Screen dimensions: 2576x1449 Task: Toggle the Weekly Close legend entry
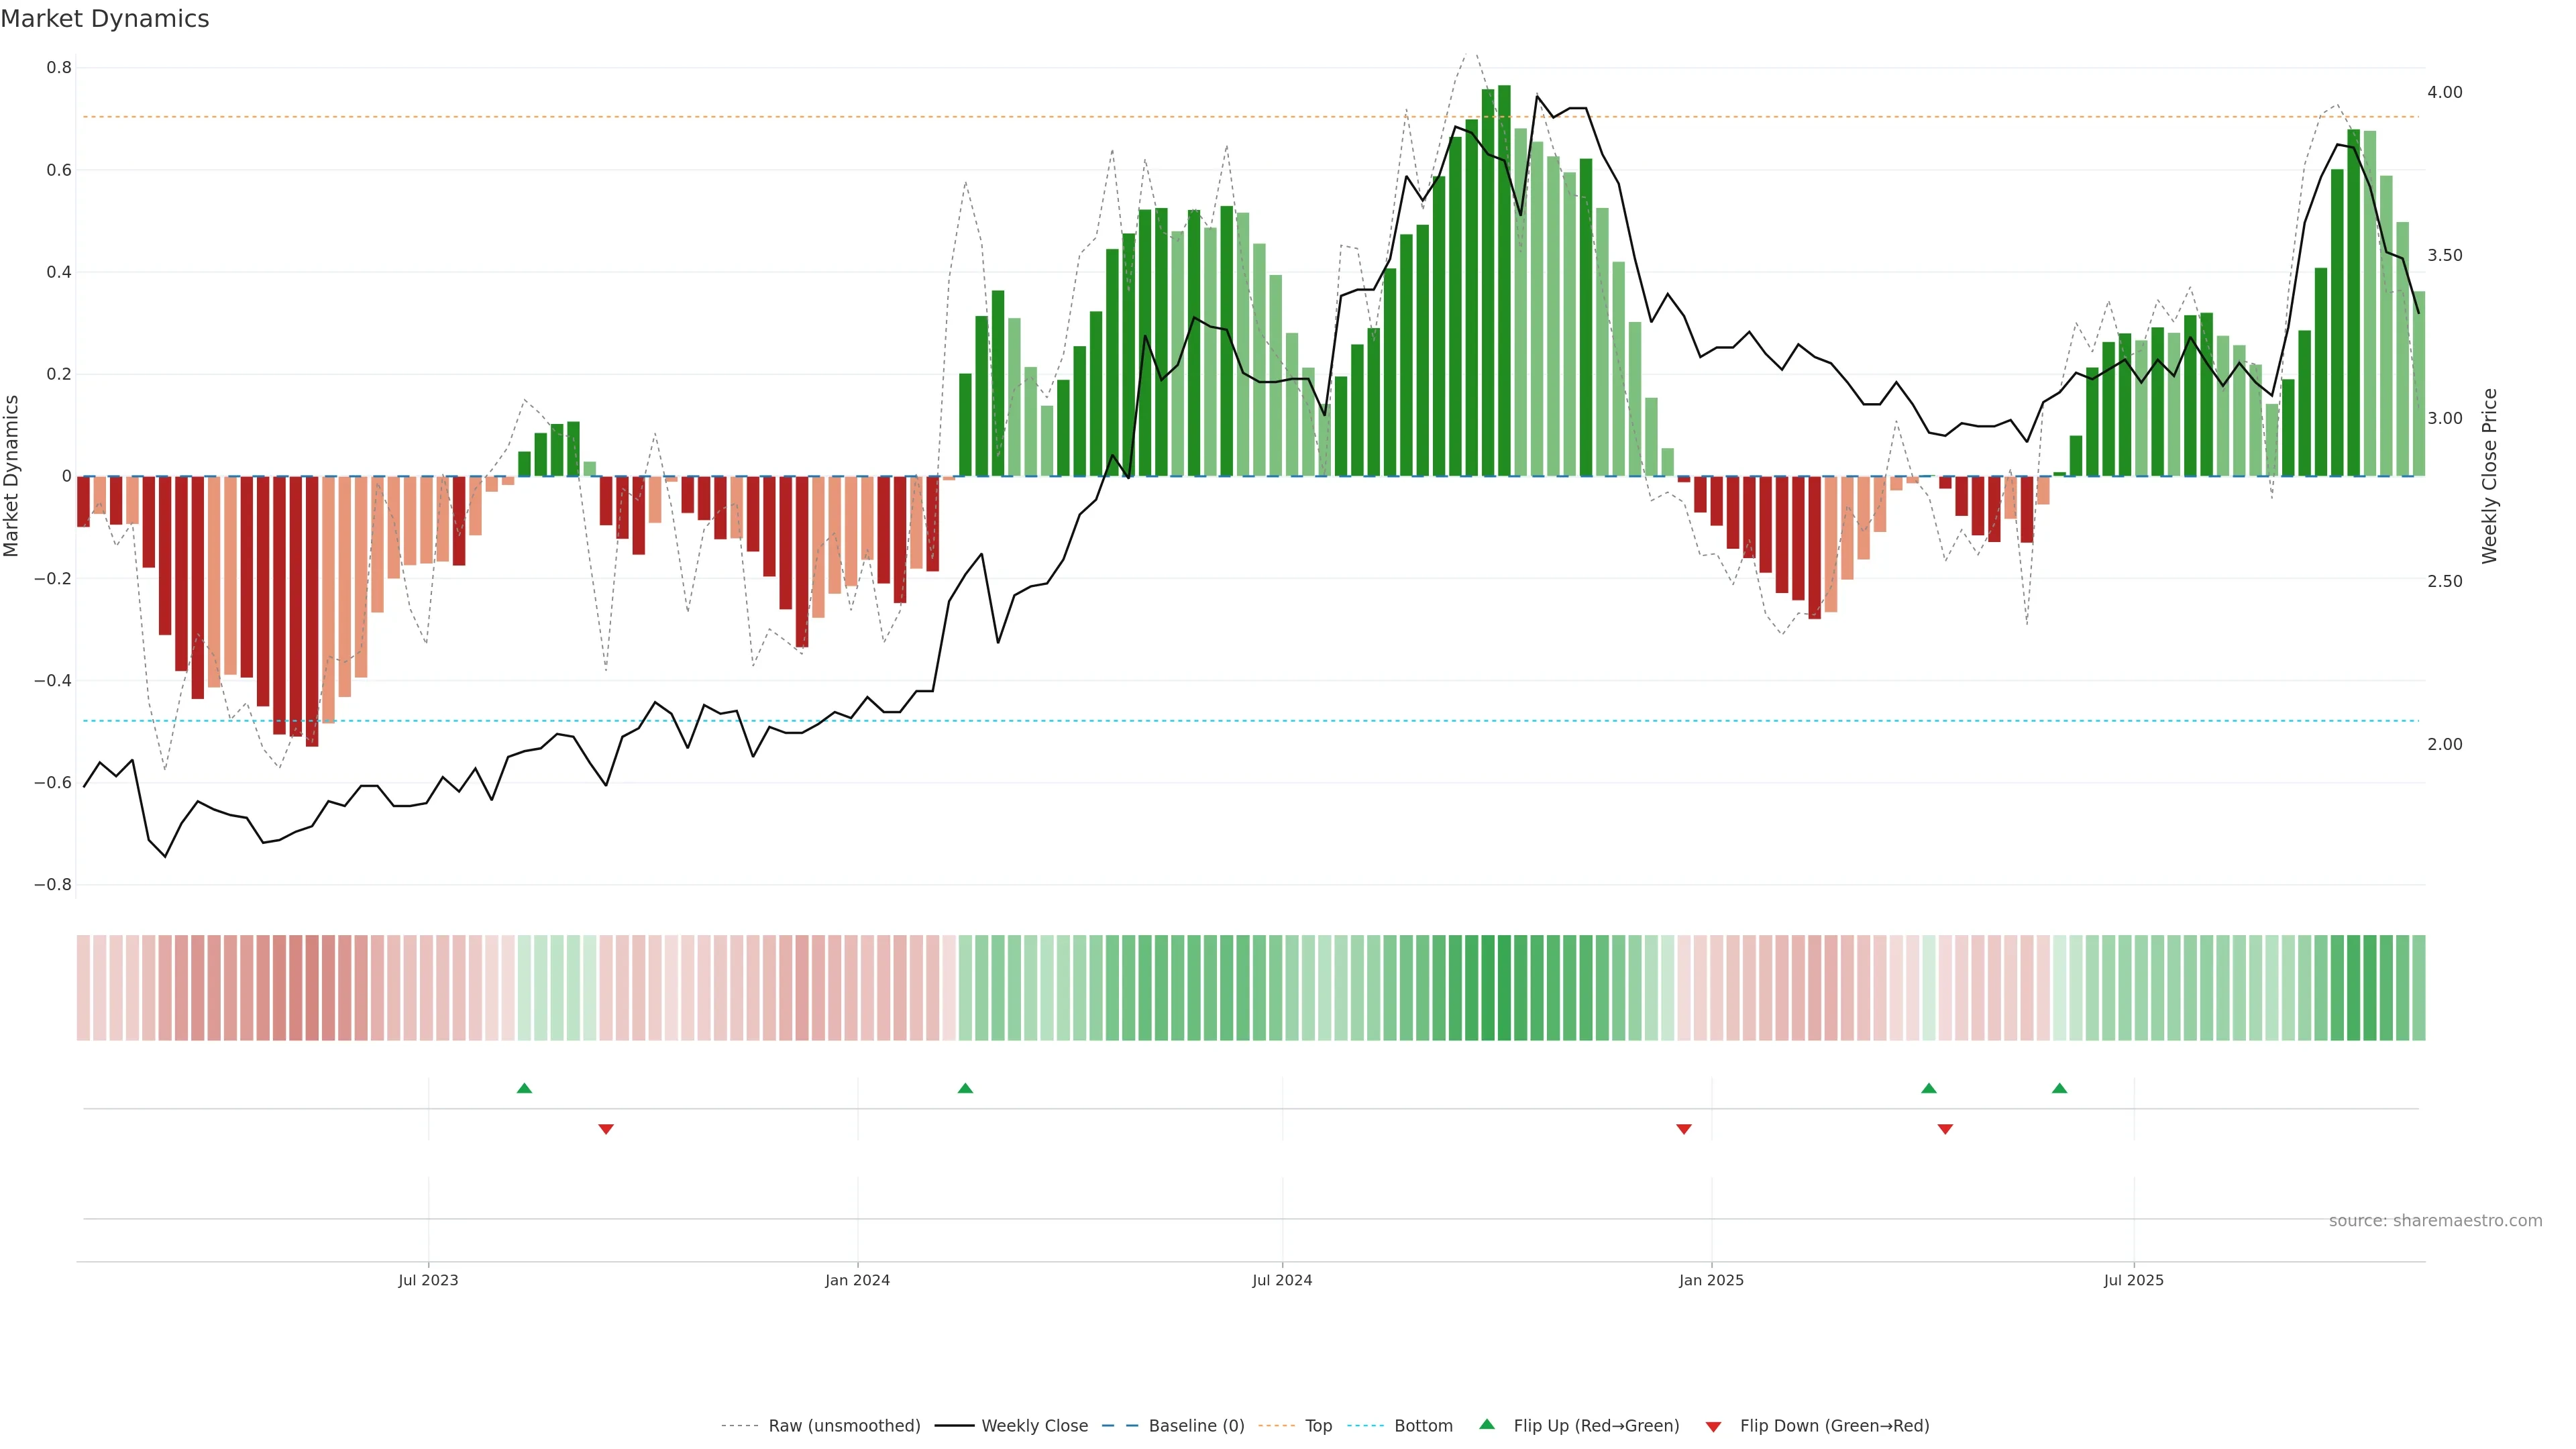point(1034,1426)
